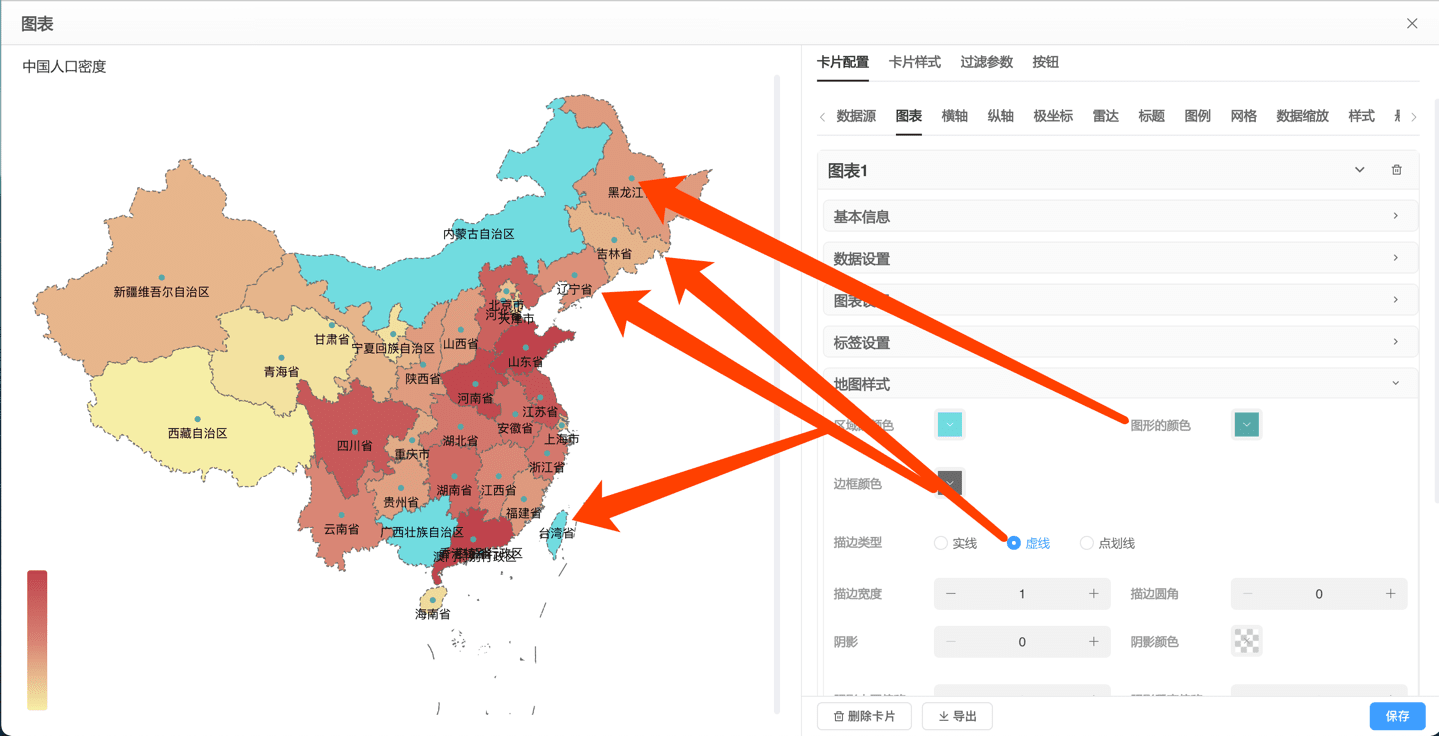Decrease 阴影 value with minus button
The image size is (1439, 736).
[x=951, y=642]
